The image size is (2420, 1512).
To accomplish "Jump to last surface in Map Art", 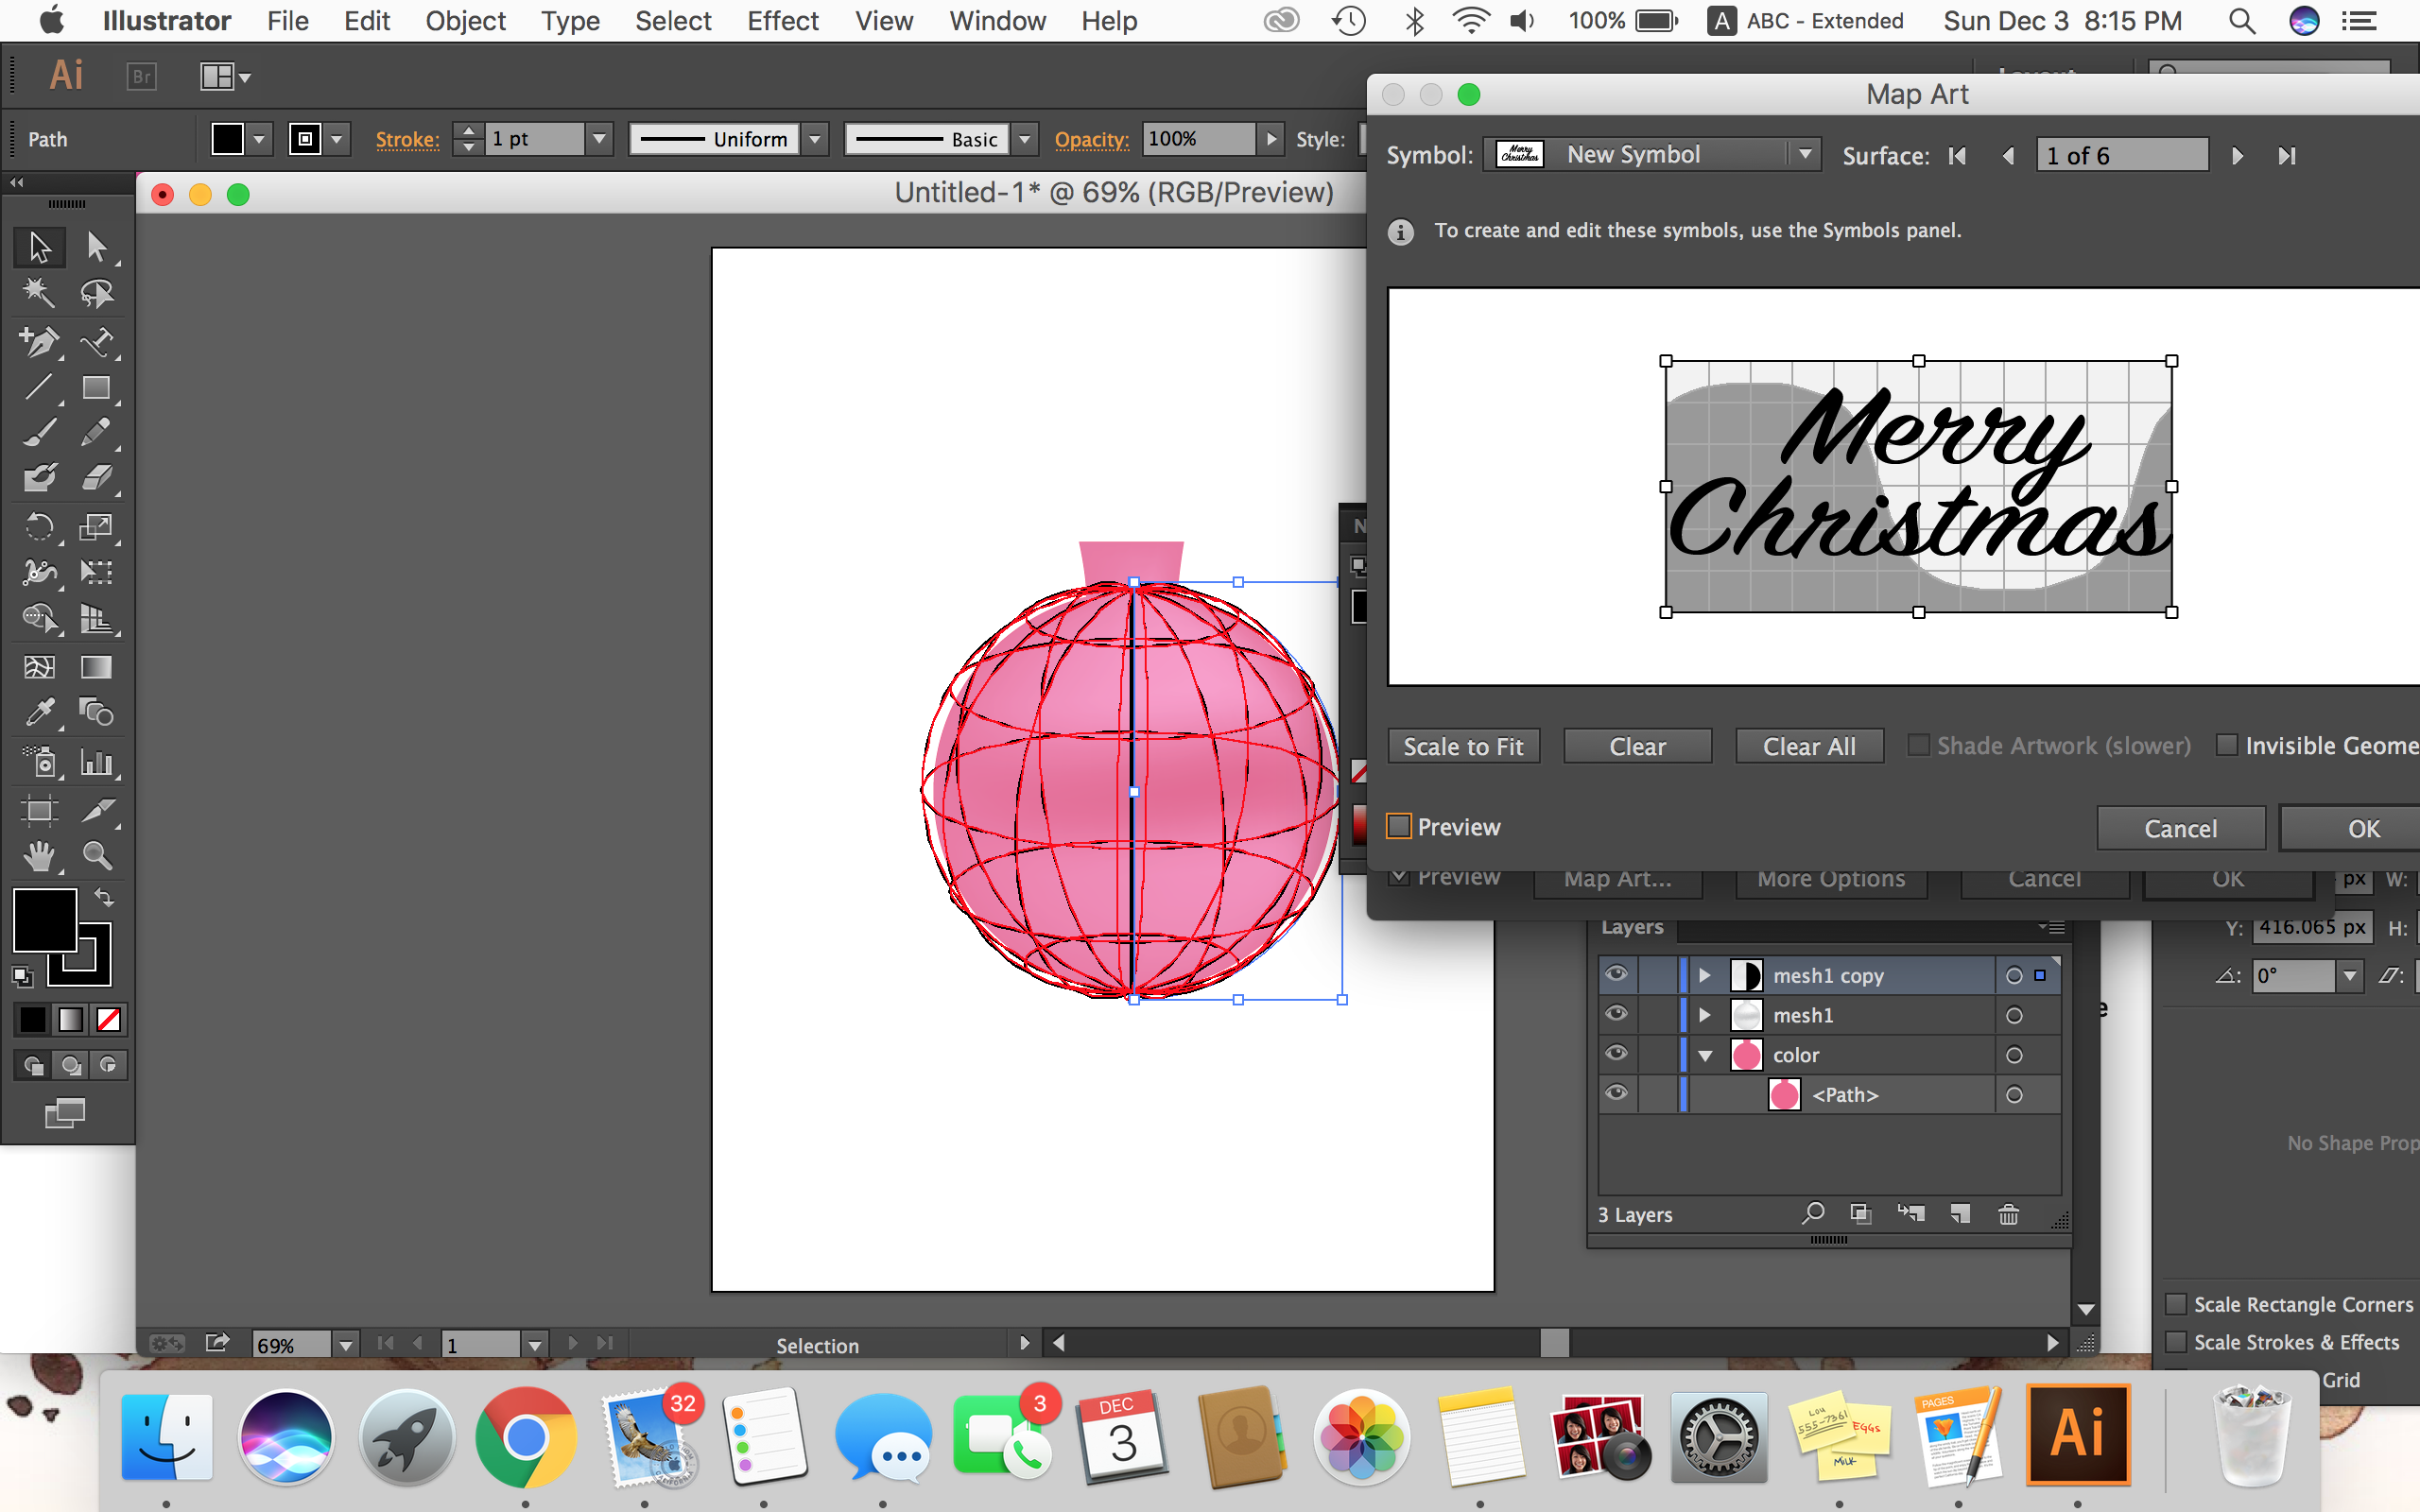I will (x=2286, y=156).
